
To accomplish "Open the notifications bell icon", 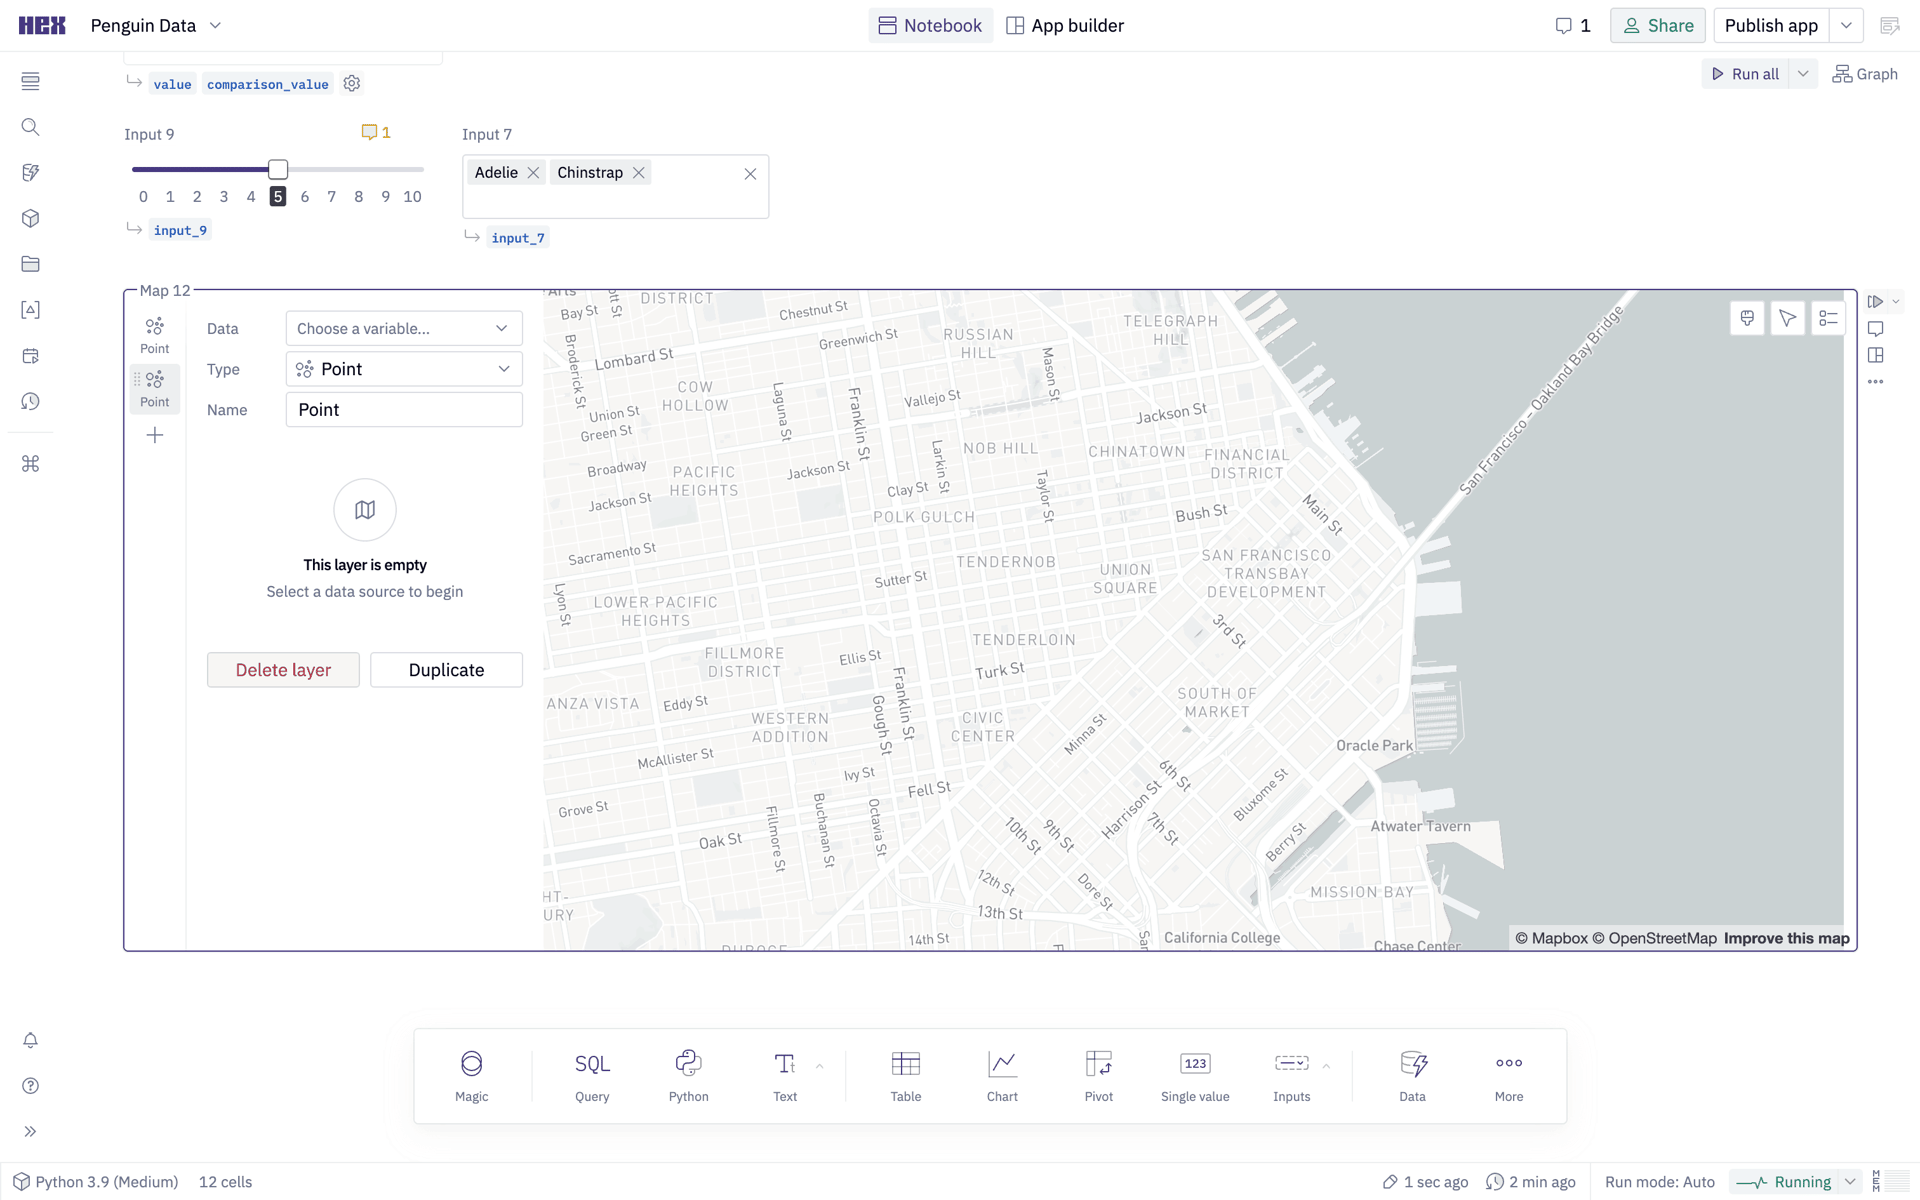I will (x=30, y=1040).
